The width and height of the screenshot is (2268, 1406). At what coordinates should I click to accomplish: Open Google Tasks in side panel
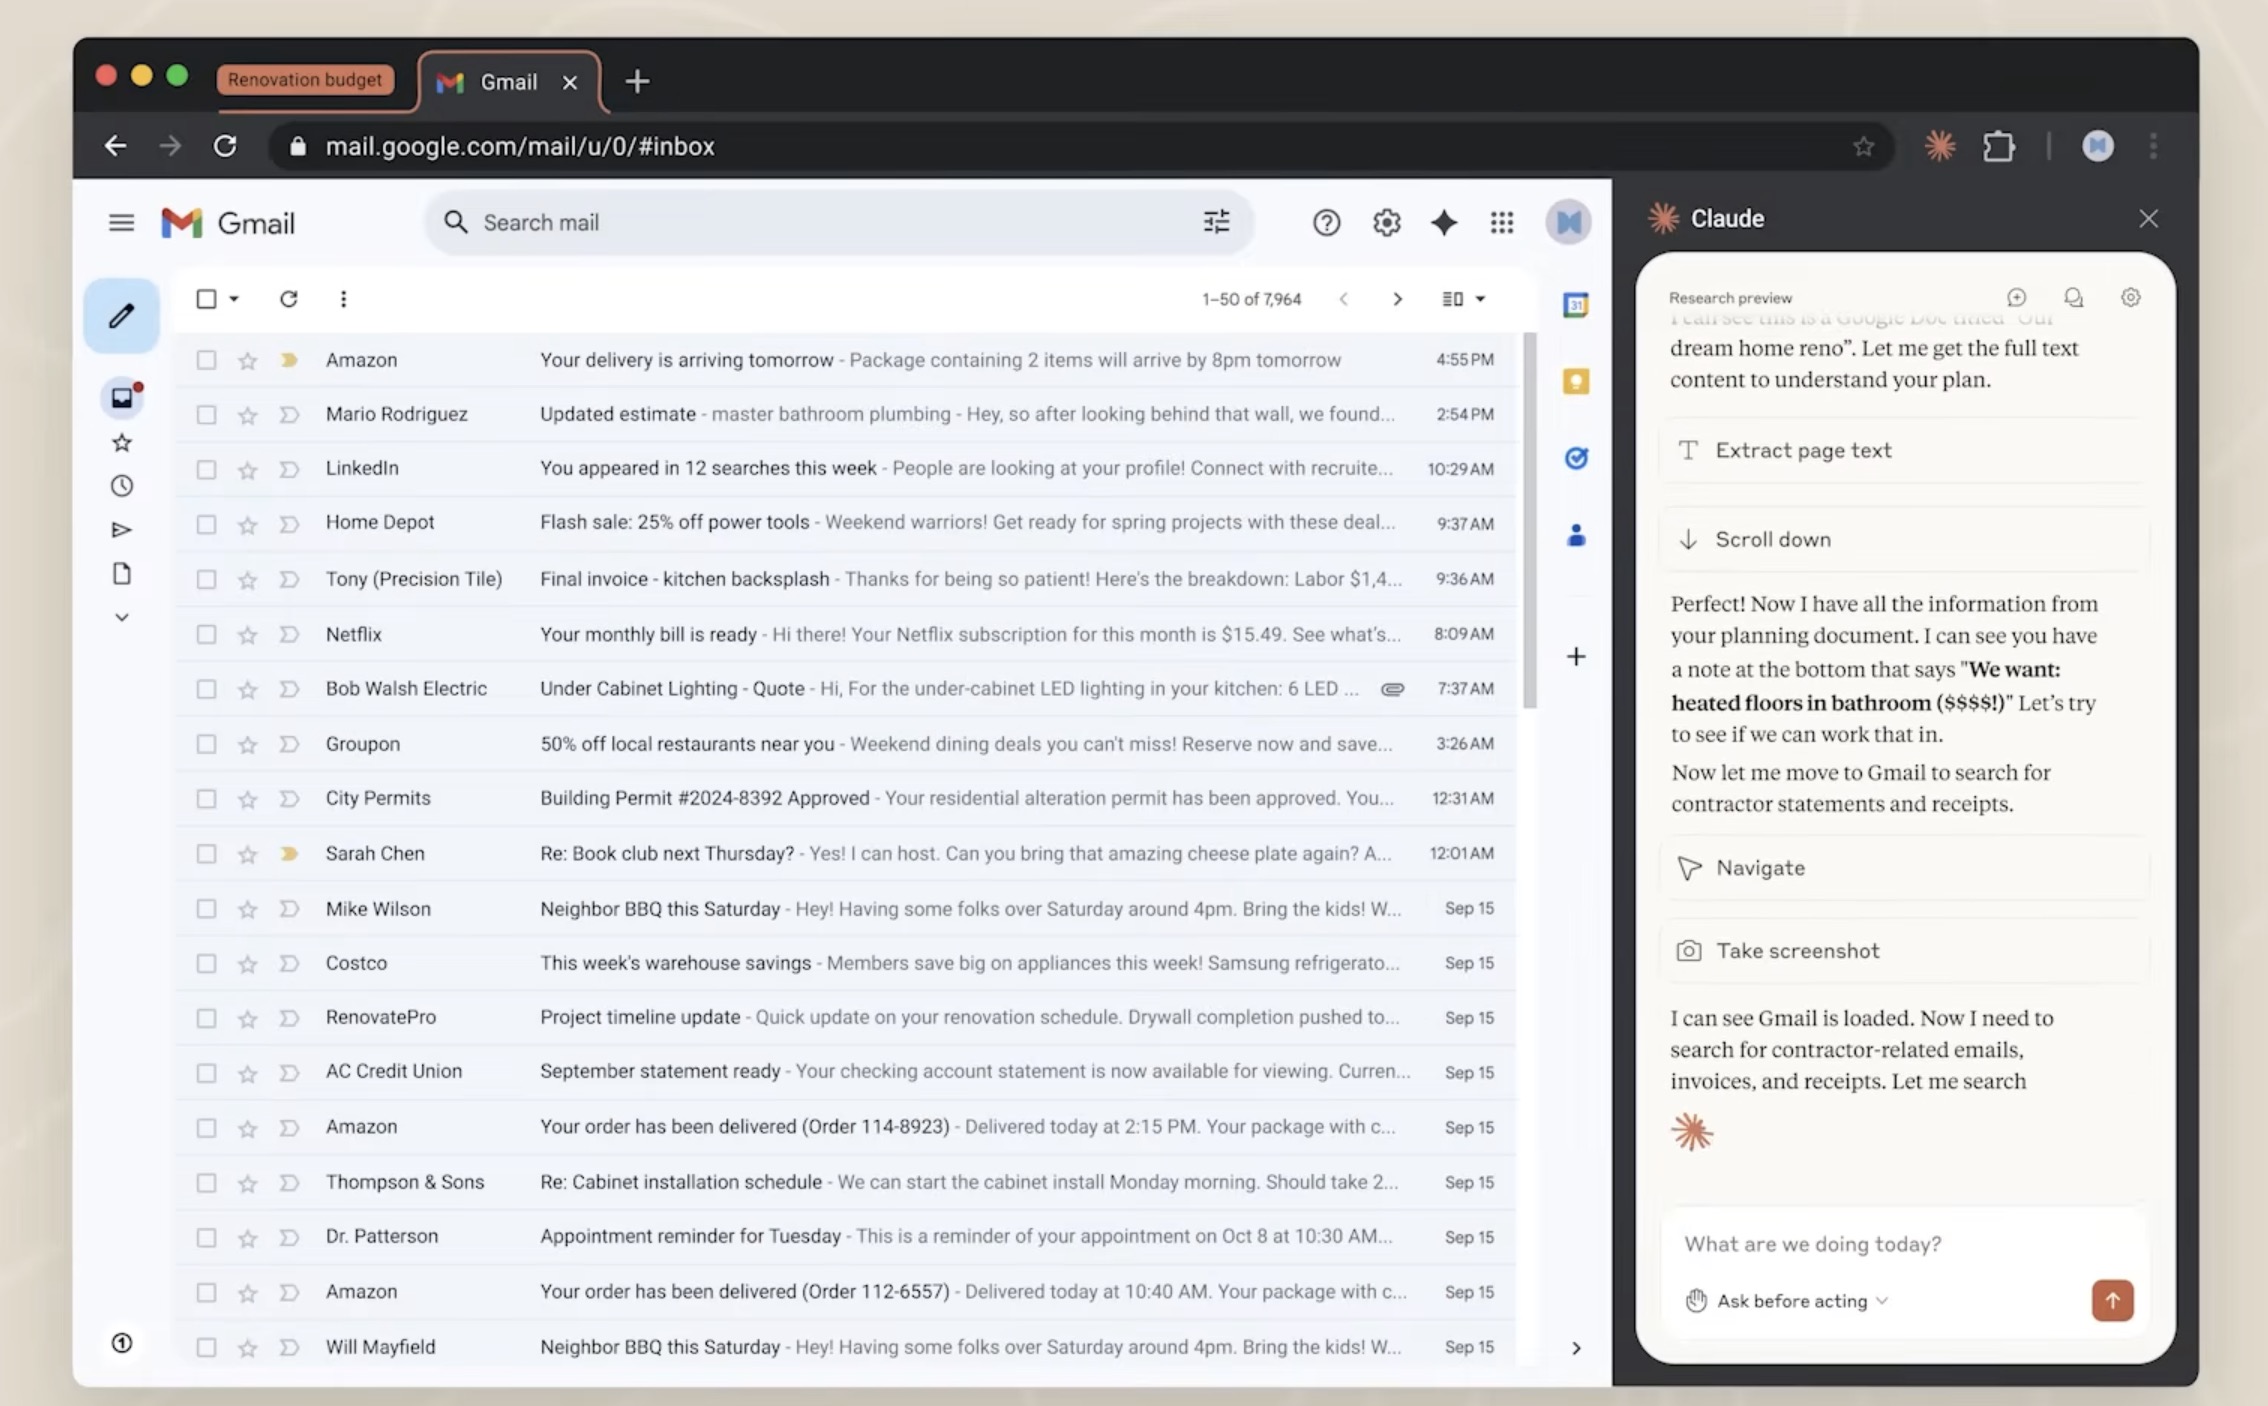point(1575,458)
